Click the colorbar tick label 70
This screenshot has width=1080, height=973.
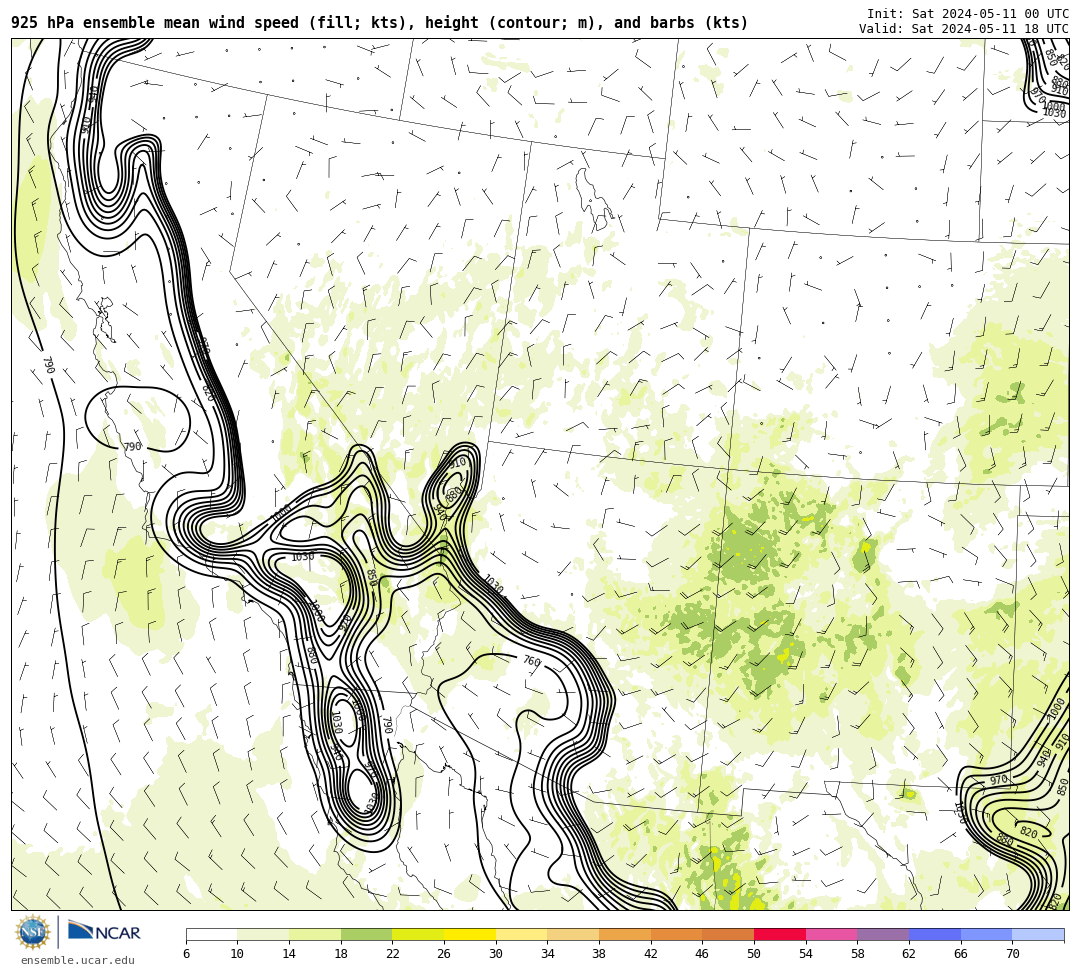(1012, 954)
